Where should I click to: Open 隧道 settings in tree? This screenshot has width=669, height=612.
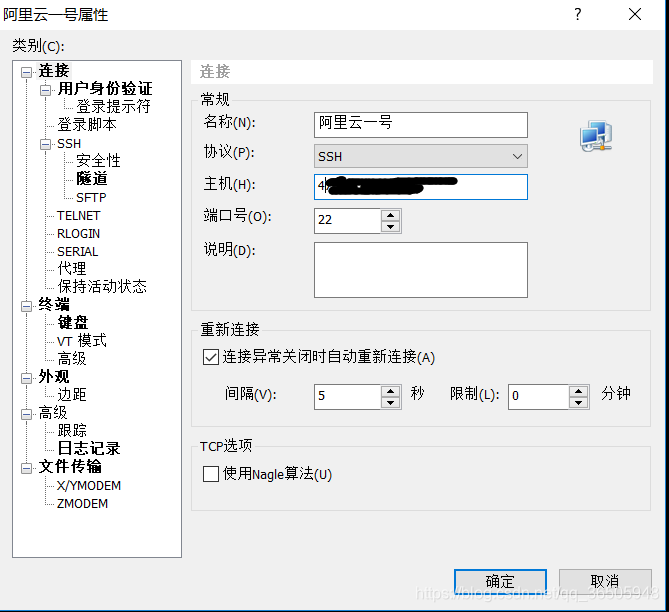92,179
